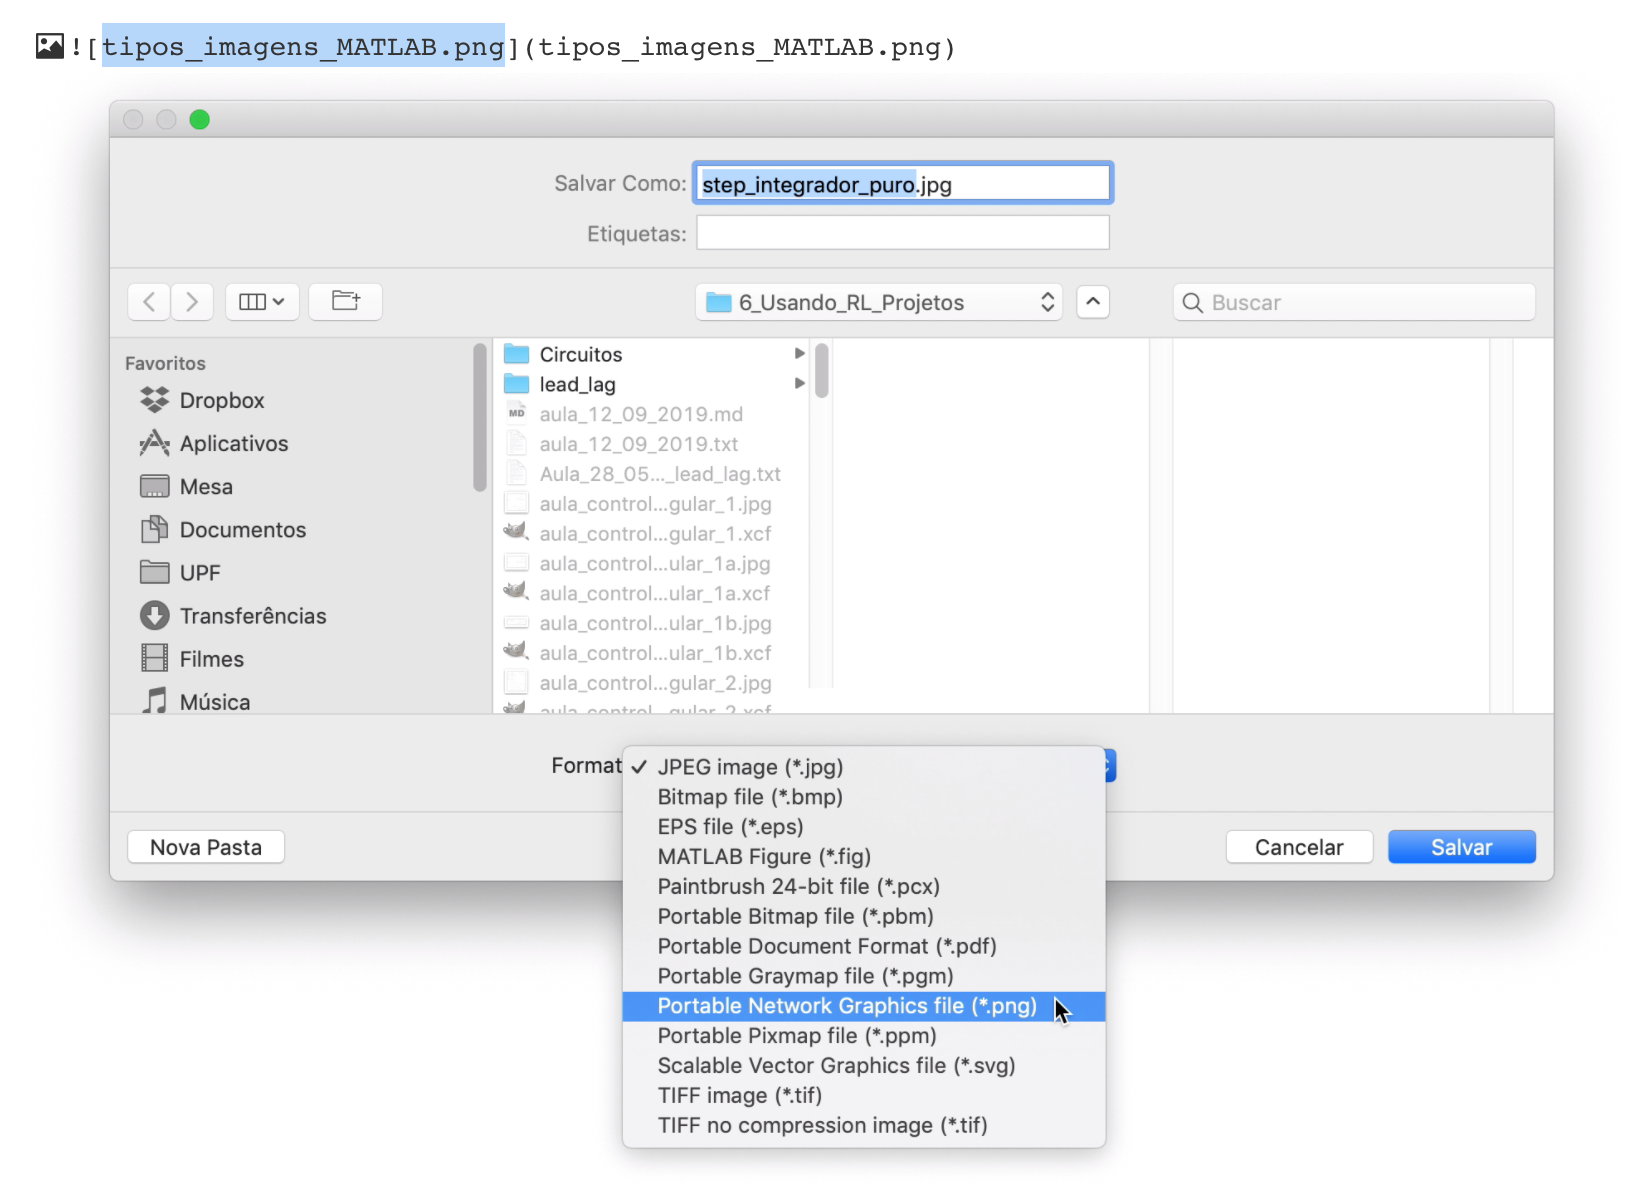Screen dimensions: 1644x1196
Task: Choose Portable Document Format (*.pdf)
Action: pos(864,946)
